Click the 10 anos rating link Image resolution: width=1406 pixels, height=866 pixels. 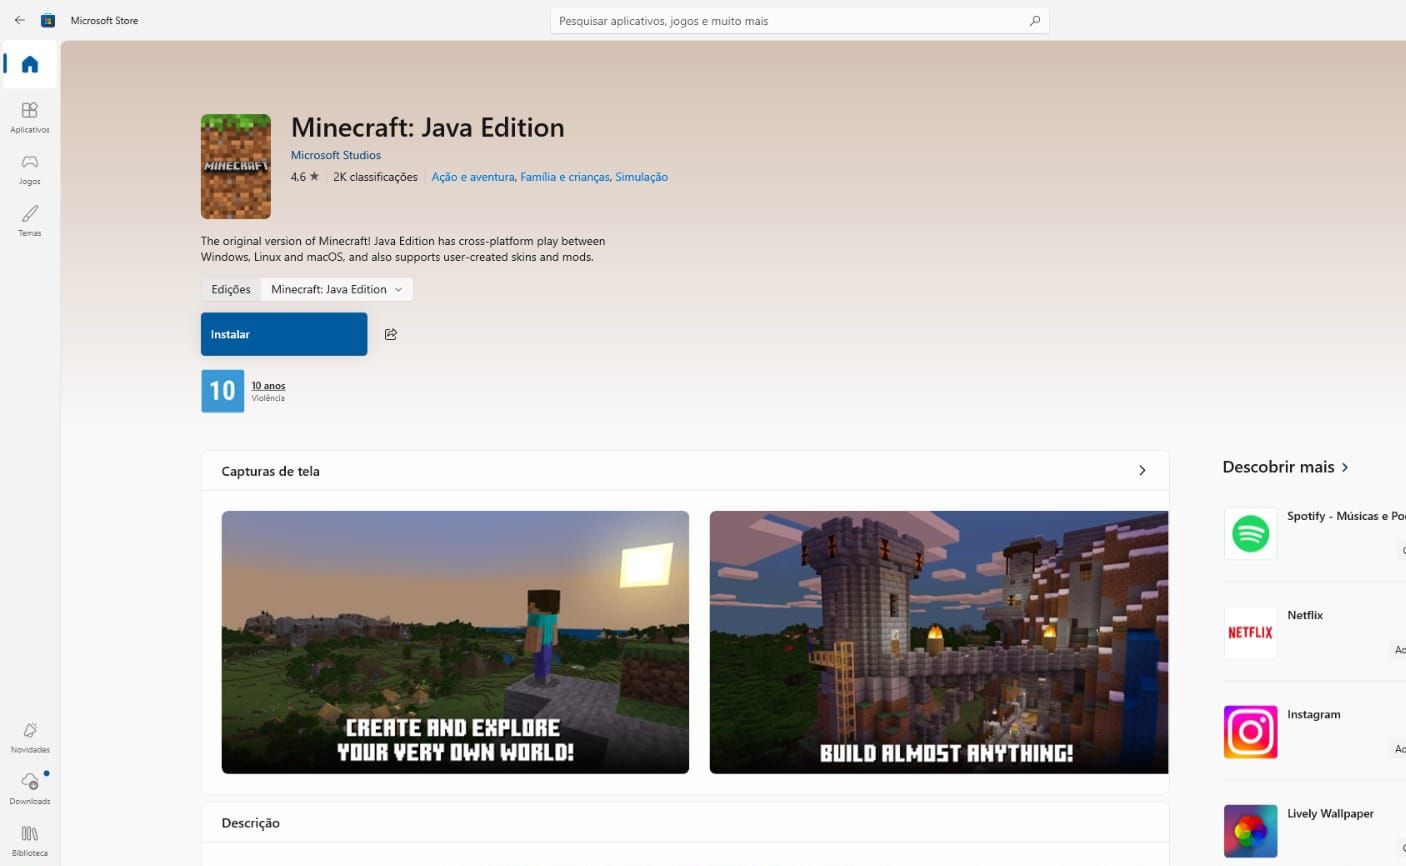pos(268,386)
